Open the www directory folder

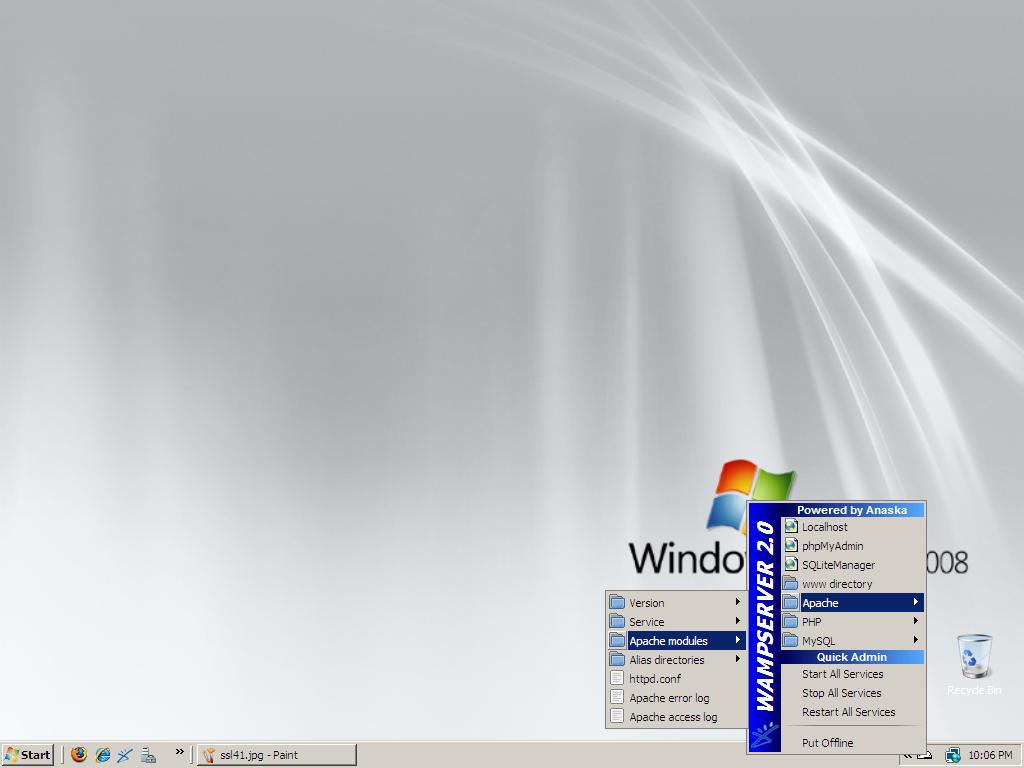(x=836, y=584)
